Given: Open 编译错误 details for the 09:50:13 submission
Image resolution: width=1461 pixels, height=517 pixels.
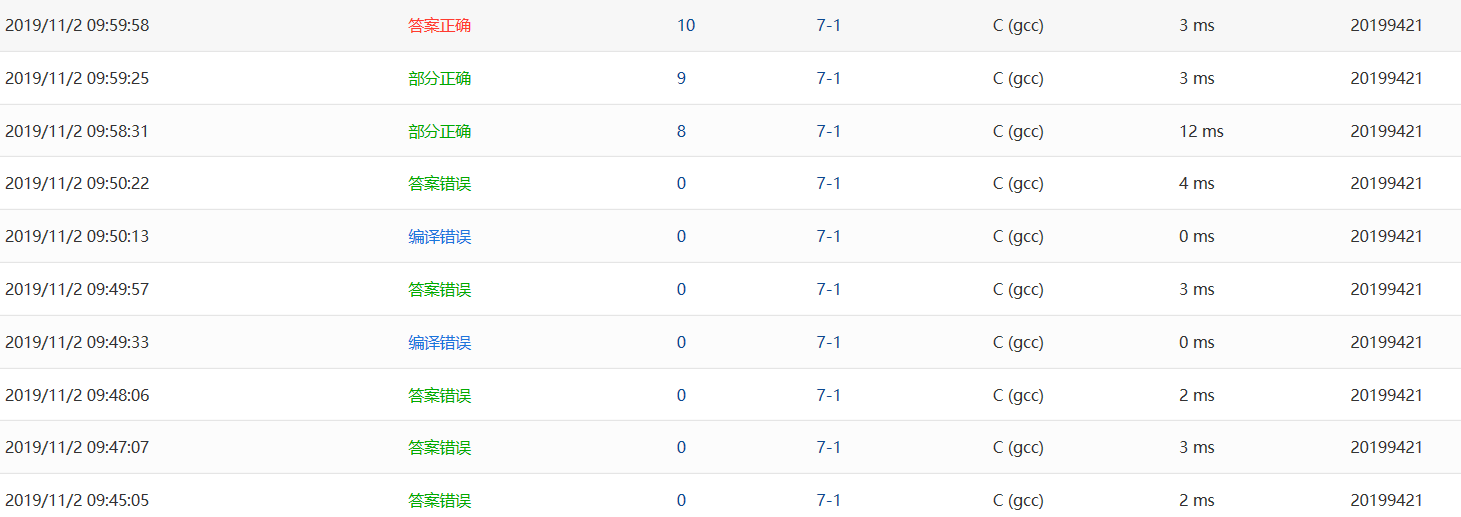Looking at the screenshot, I should [439, 237].
